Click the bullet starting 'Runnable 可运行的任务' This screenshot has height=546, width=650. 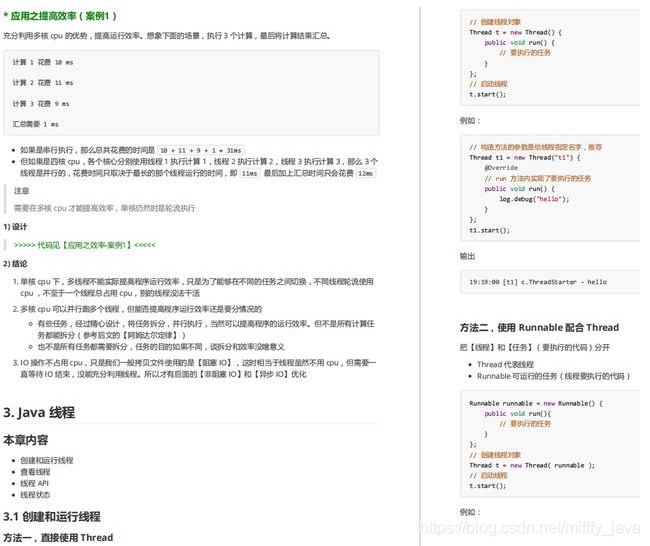[x=553, y=376]
